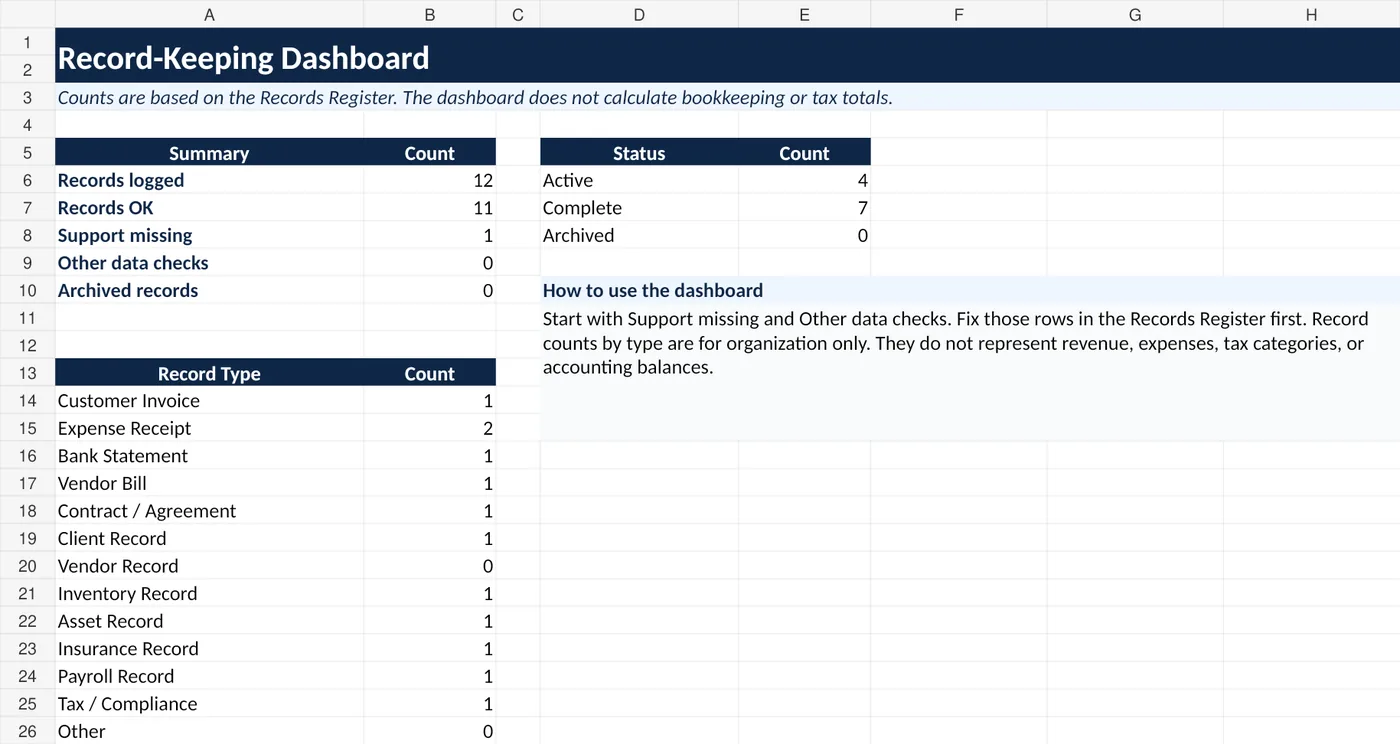1400x744 pixels.
Task: Select the "Complete" status cell
Action: pos(639,208)
